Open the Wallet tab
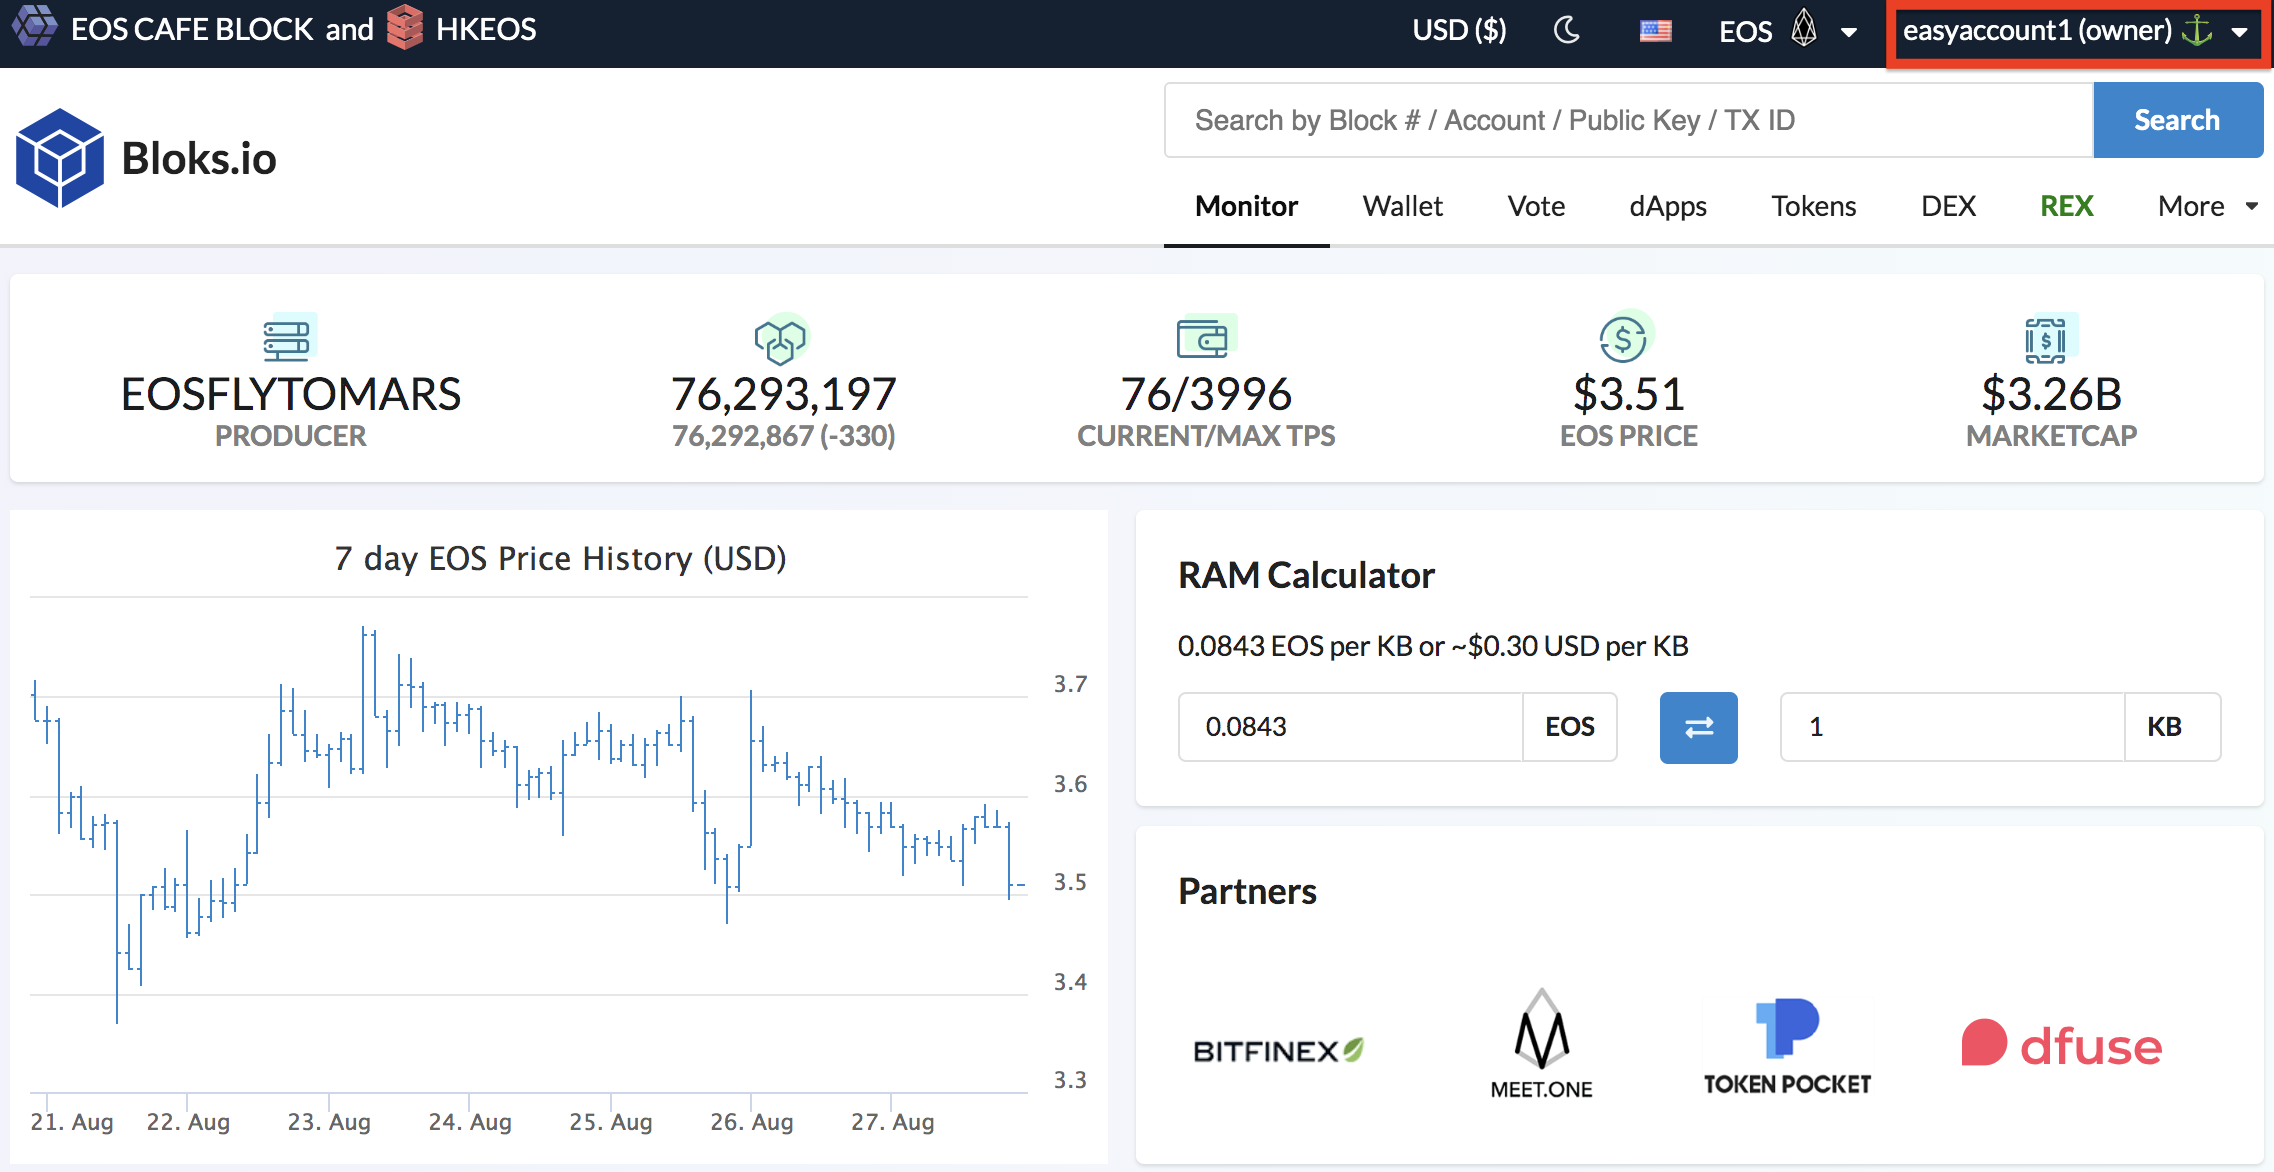Image resolution: width=2274 pixels, height=1172 pixels. (1402, 206)
